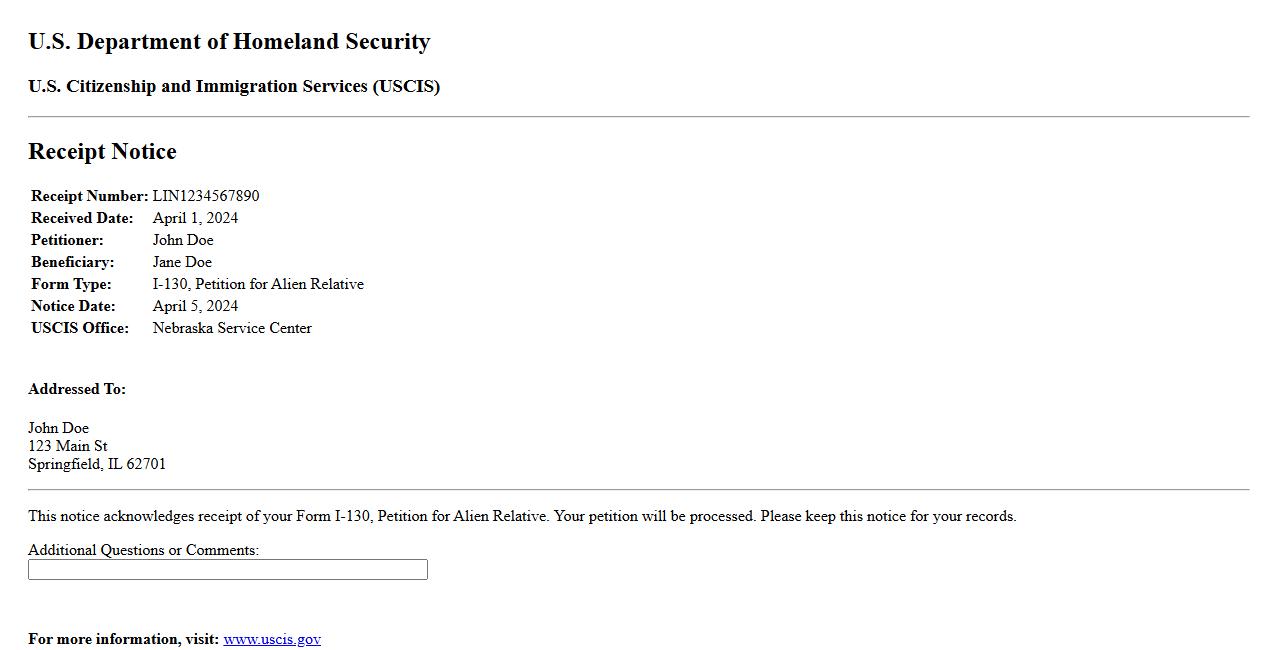Screen dimensions: 1278x650
Task: Select the Notice Date value April 5, 2024
Action: pos(195,306)
